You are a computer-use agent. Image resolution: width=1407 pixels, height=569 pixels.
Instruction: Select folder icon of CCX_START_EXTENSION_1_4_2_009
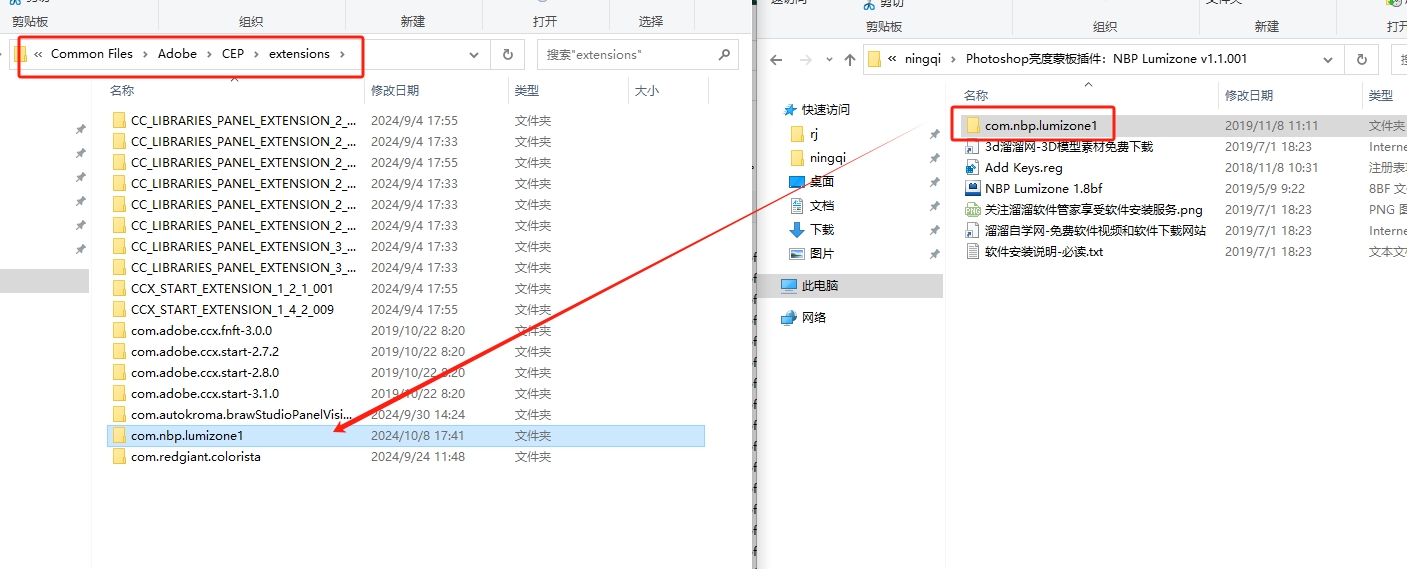coord(120,309)
